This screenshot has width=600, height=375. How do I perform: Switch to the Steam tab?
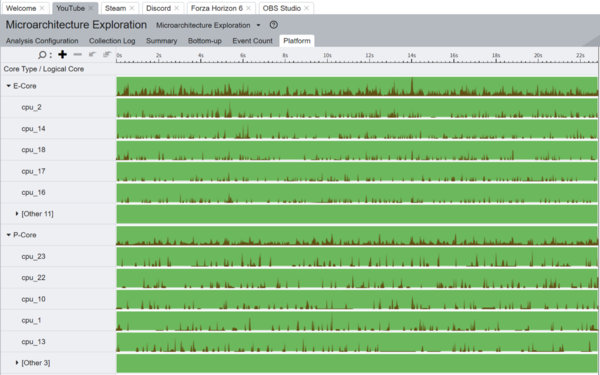[116, 8]
